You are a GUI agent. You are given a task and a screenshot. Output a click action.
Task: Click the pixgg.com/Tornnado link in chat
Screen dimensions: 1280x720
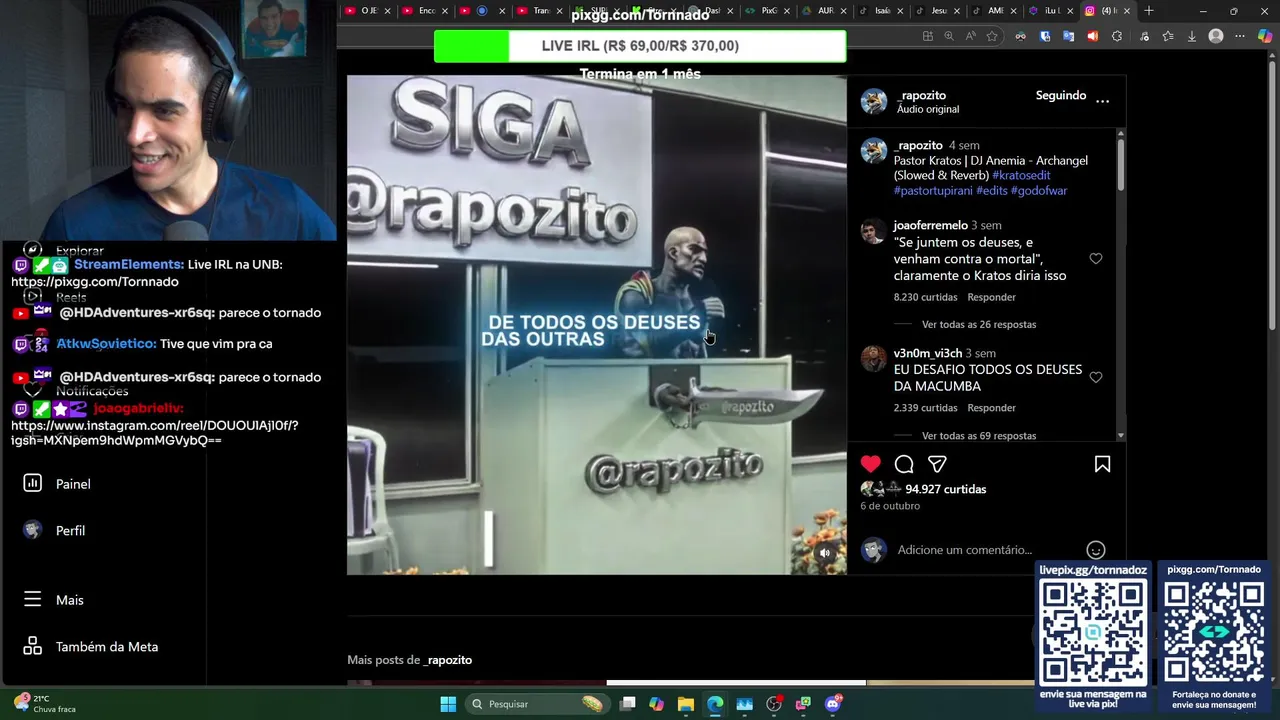pos(95,281)
